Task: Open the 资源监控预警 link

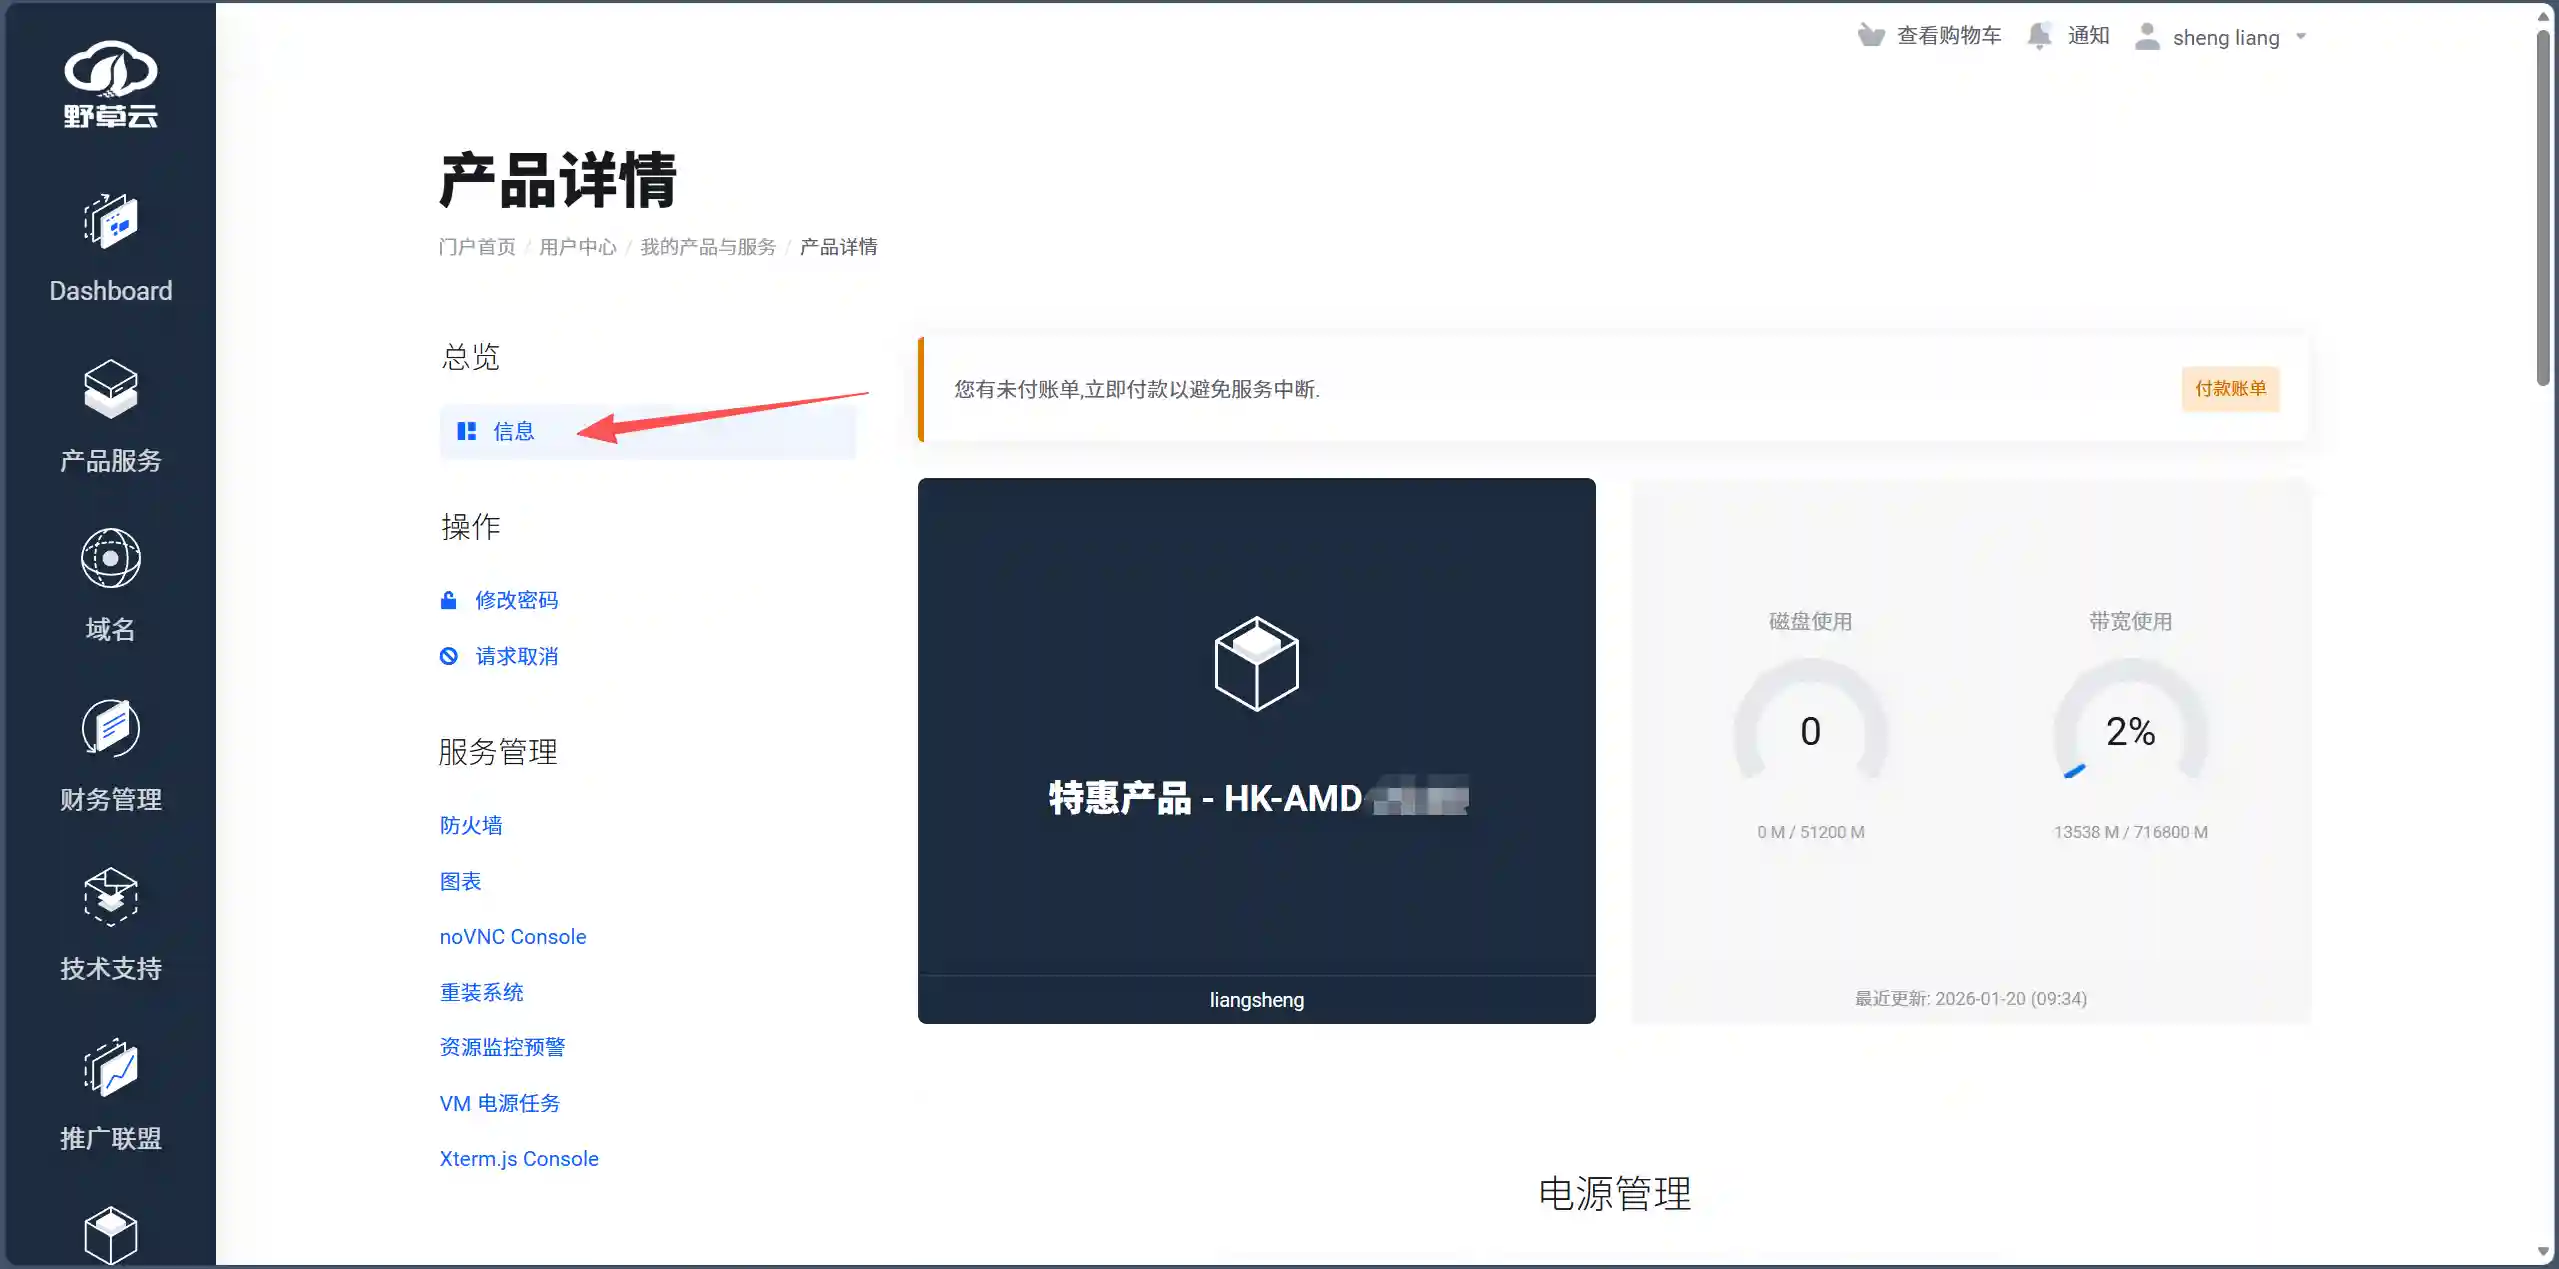Action: coord(503,1047)
